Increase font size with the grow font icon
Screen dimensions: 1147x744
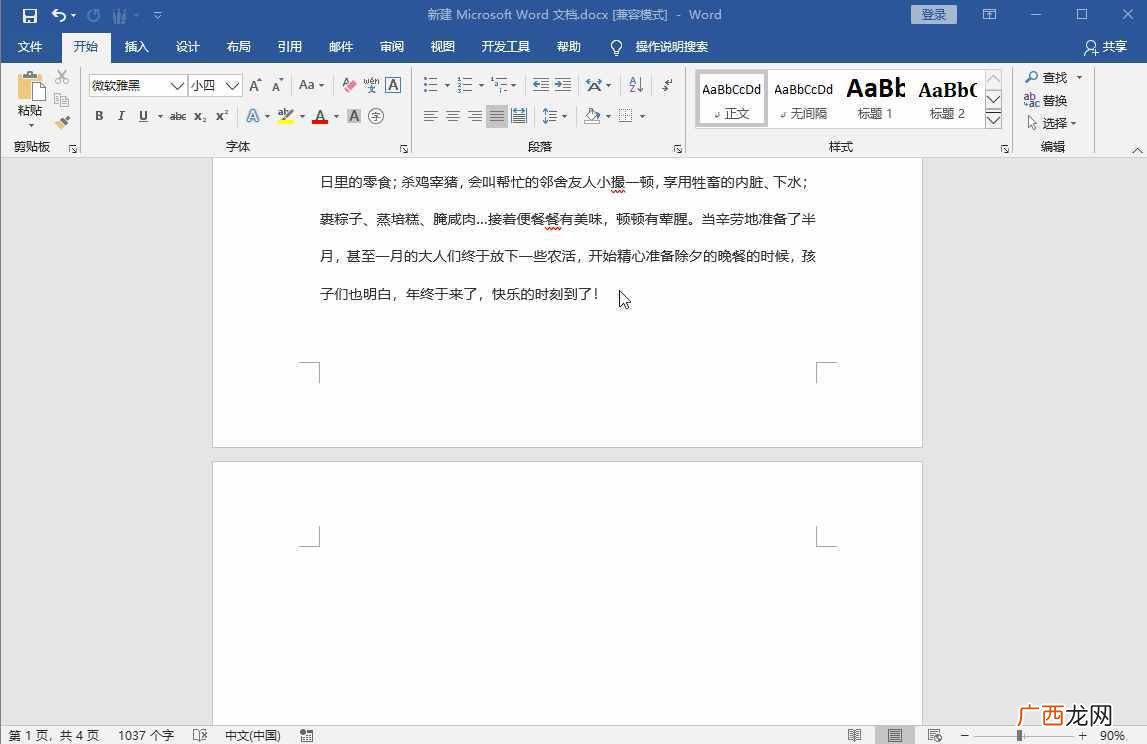coord(255,86)
